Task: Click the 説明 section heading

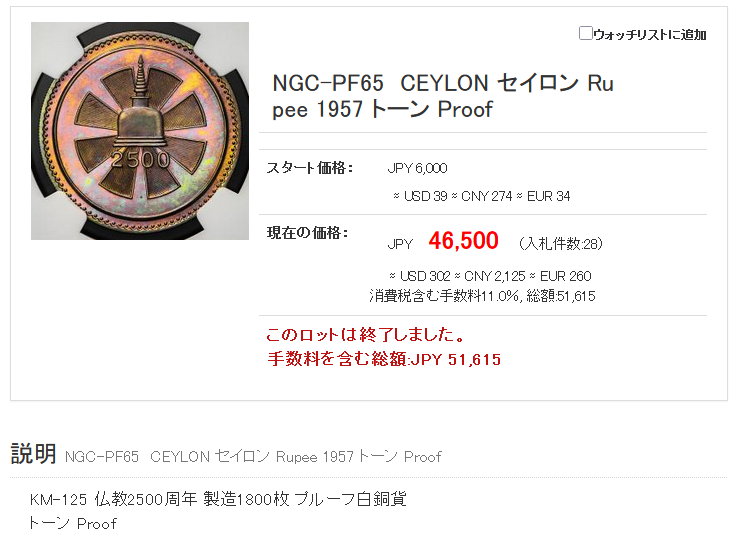Action: pos(33,454)
